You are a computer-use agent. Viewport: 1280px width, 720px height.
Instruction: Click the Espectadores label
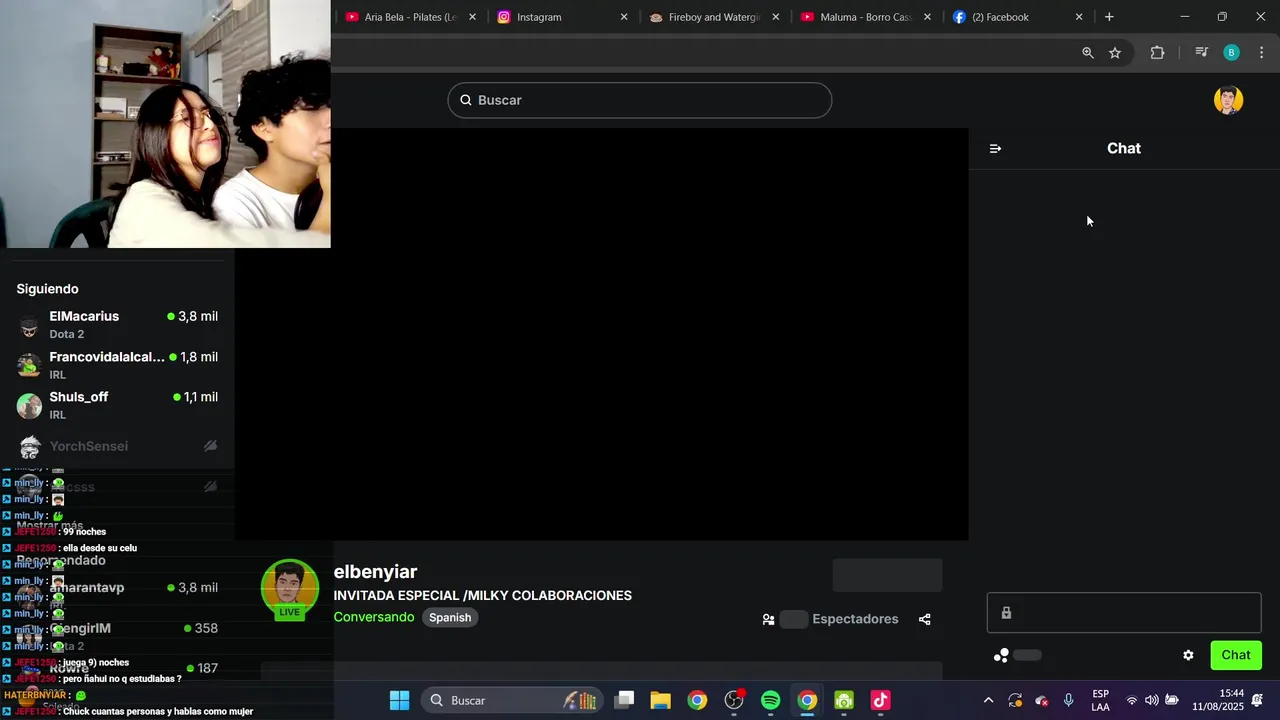pos(855,619)
